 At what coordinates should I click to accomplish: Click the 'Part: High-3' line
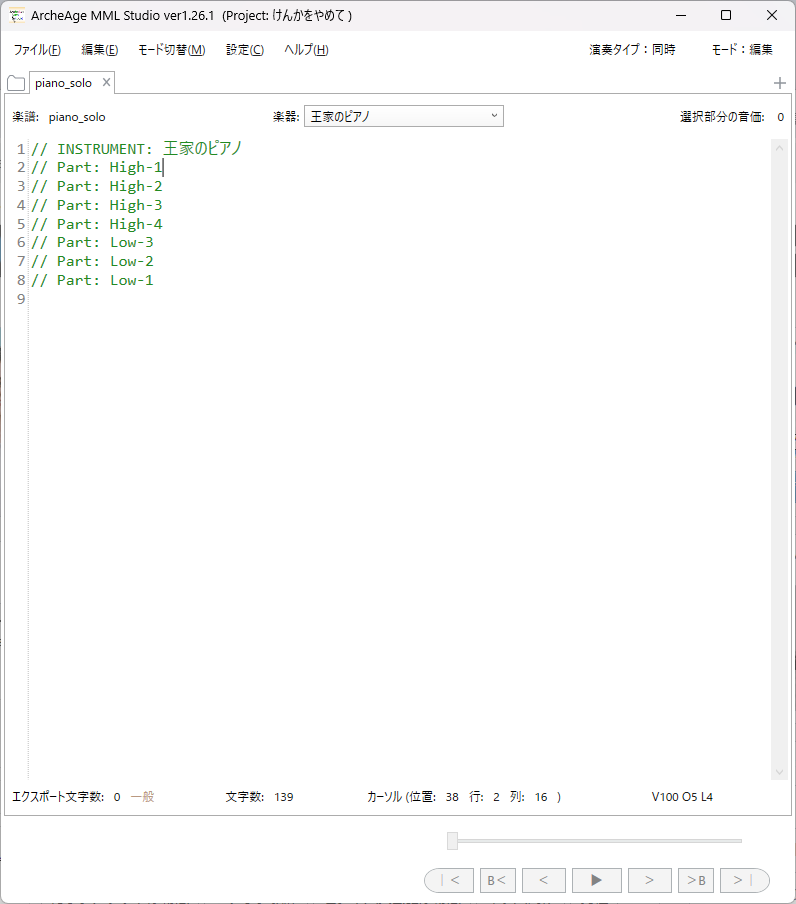coord(97,205)
